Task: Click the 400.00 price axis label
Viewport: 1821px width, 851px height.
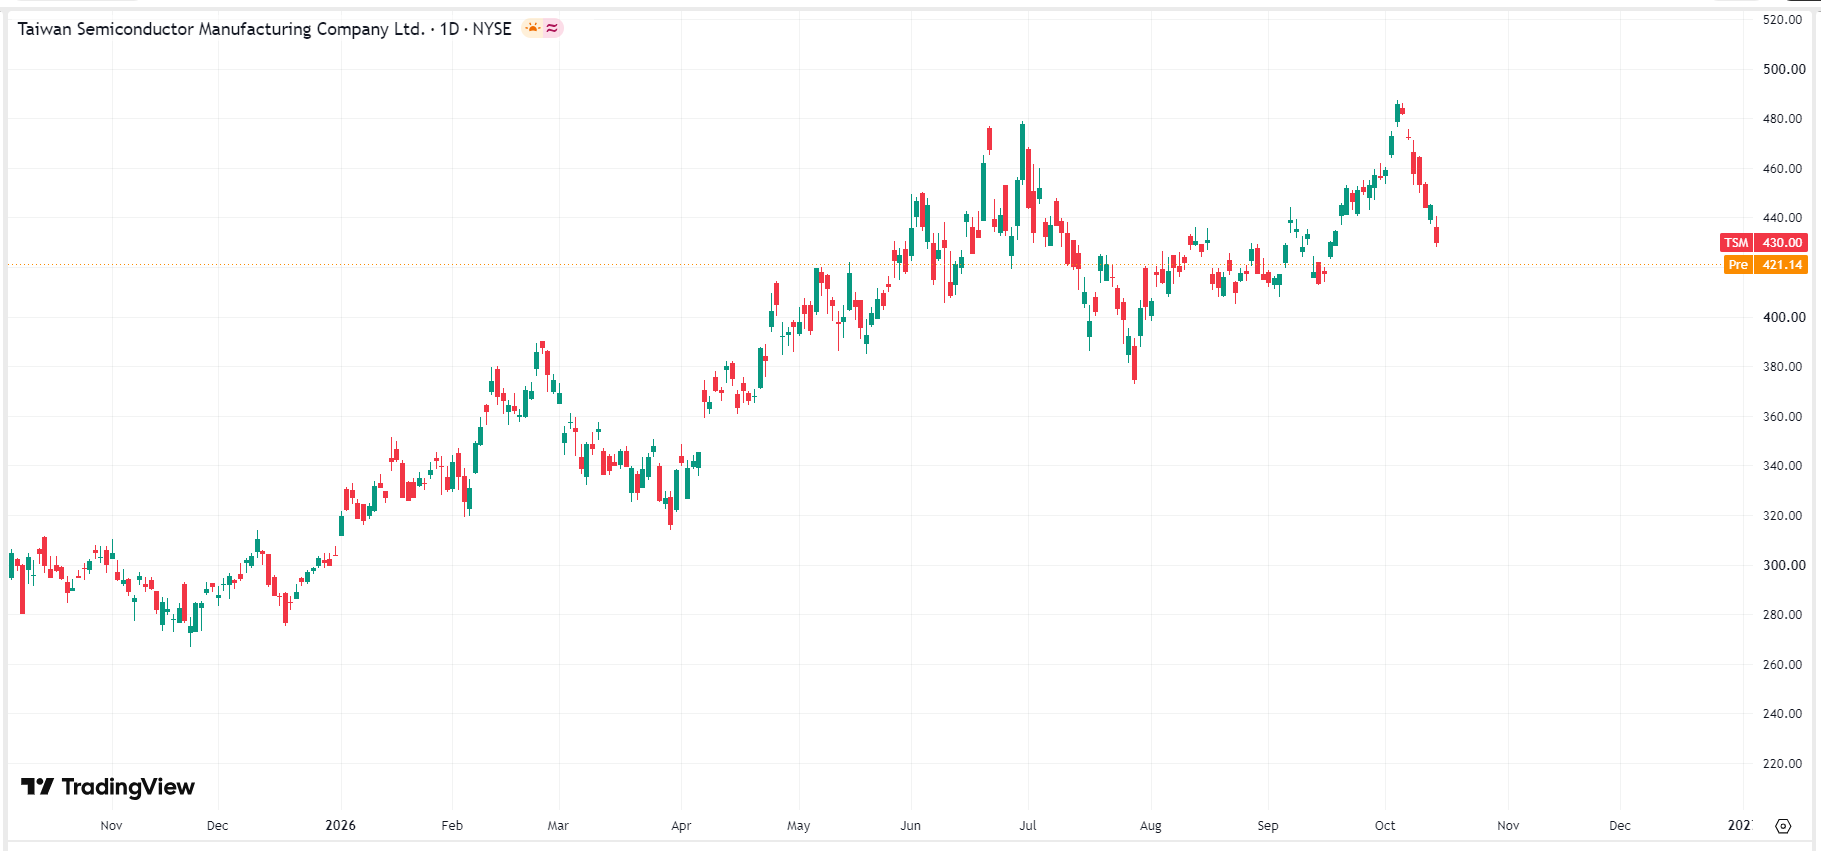Action: 1784,317
